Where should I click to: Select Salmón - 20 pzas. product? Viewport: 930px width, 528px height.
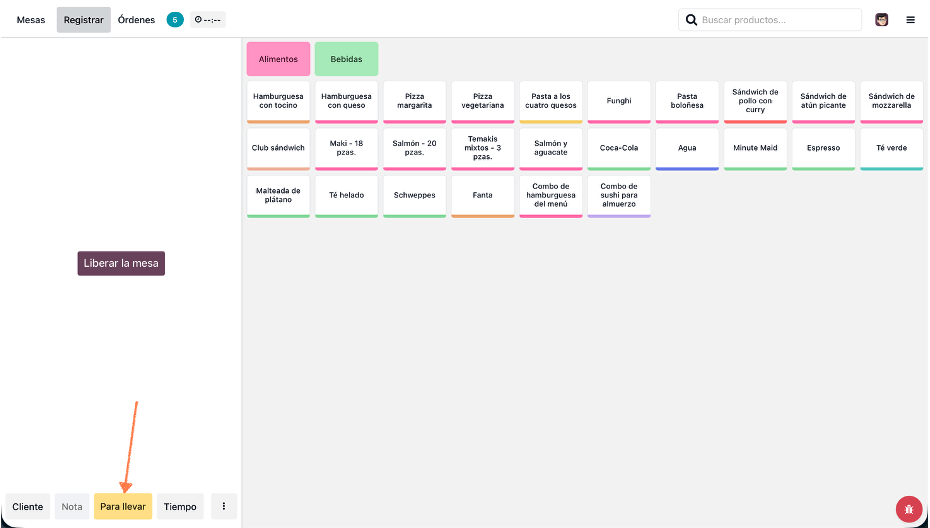click(x=415, y=149)
